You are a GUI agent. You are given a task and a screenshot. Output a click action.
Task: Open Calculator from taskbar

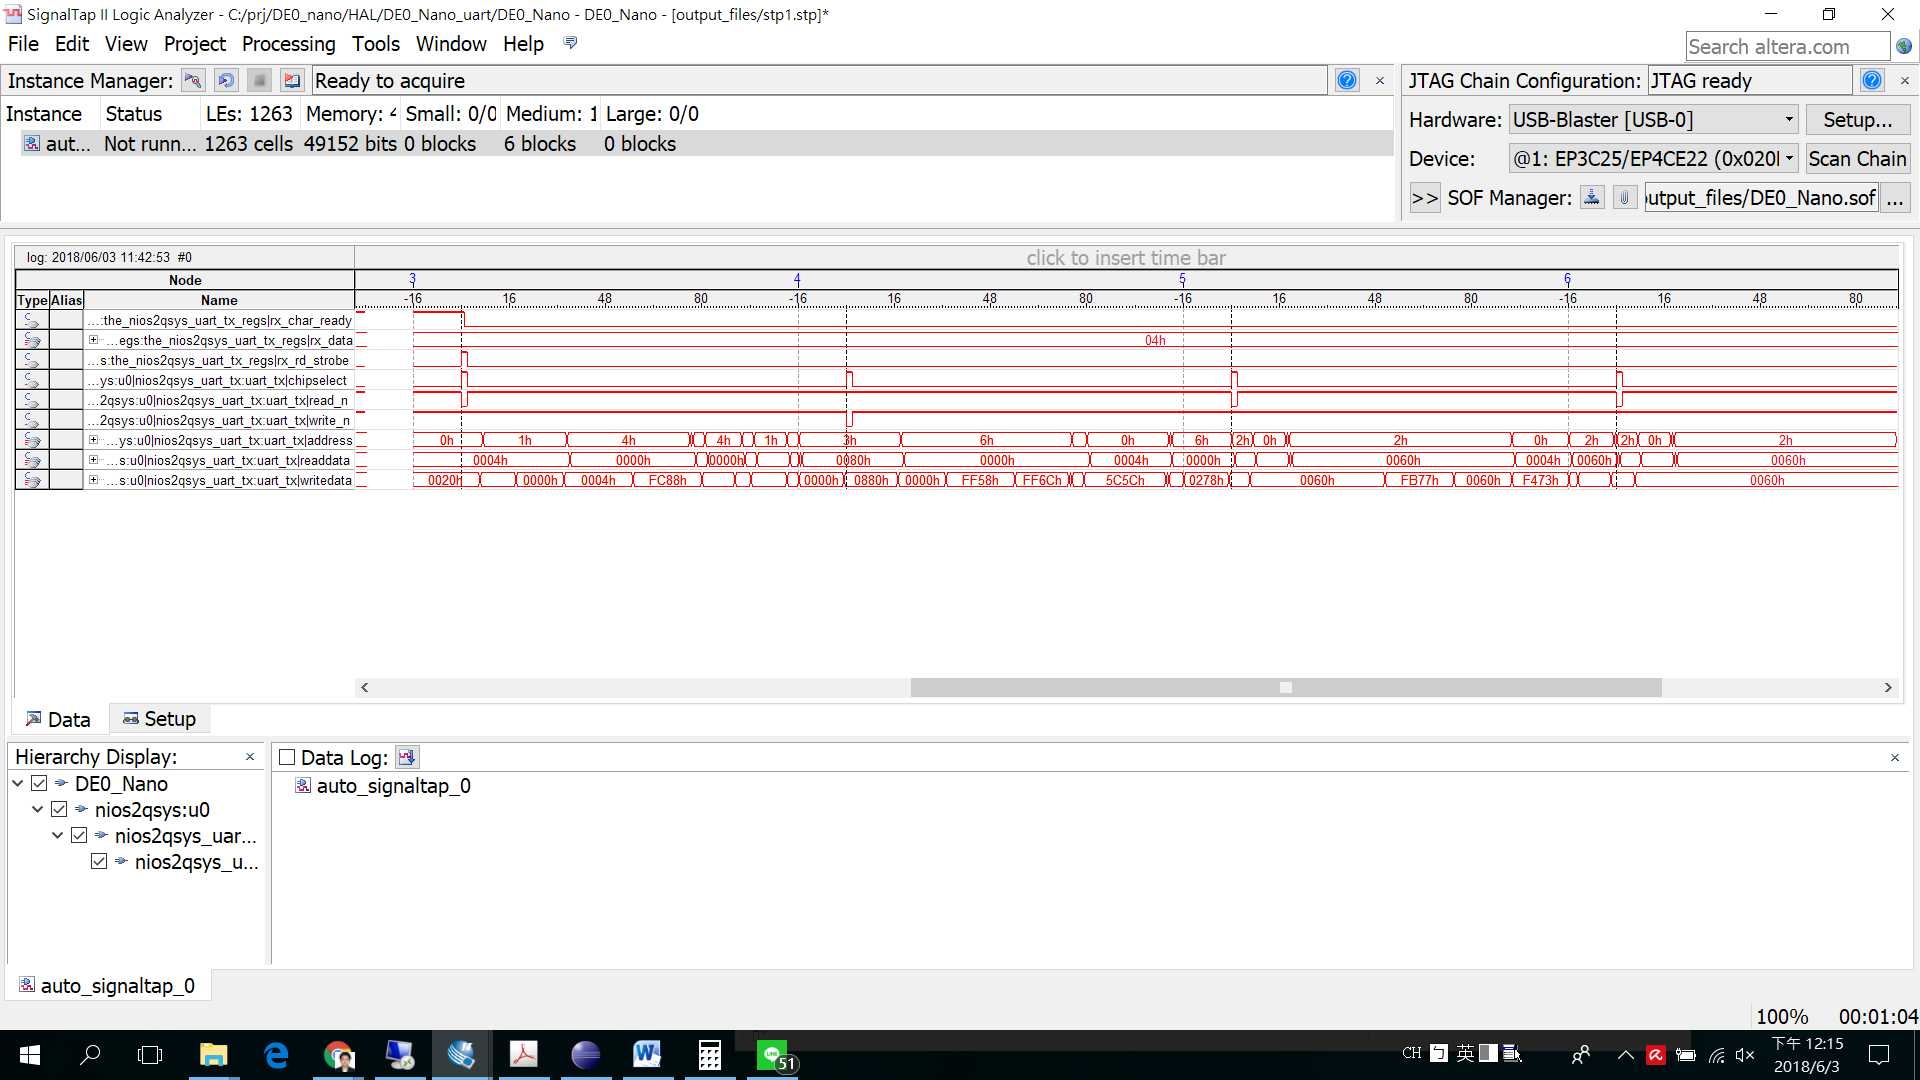[x=709, y=1054]
